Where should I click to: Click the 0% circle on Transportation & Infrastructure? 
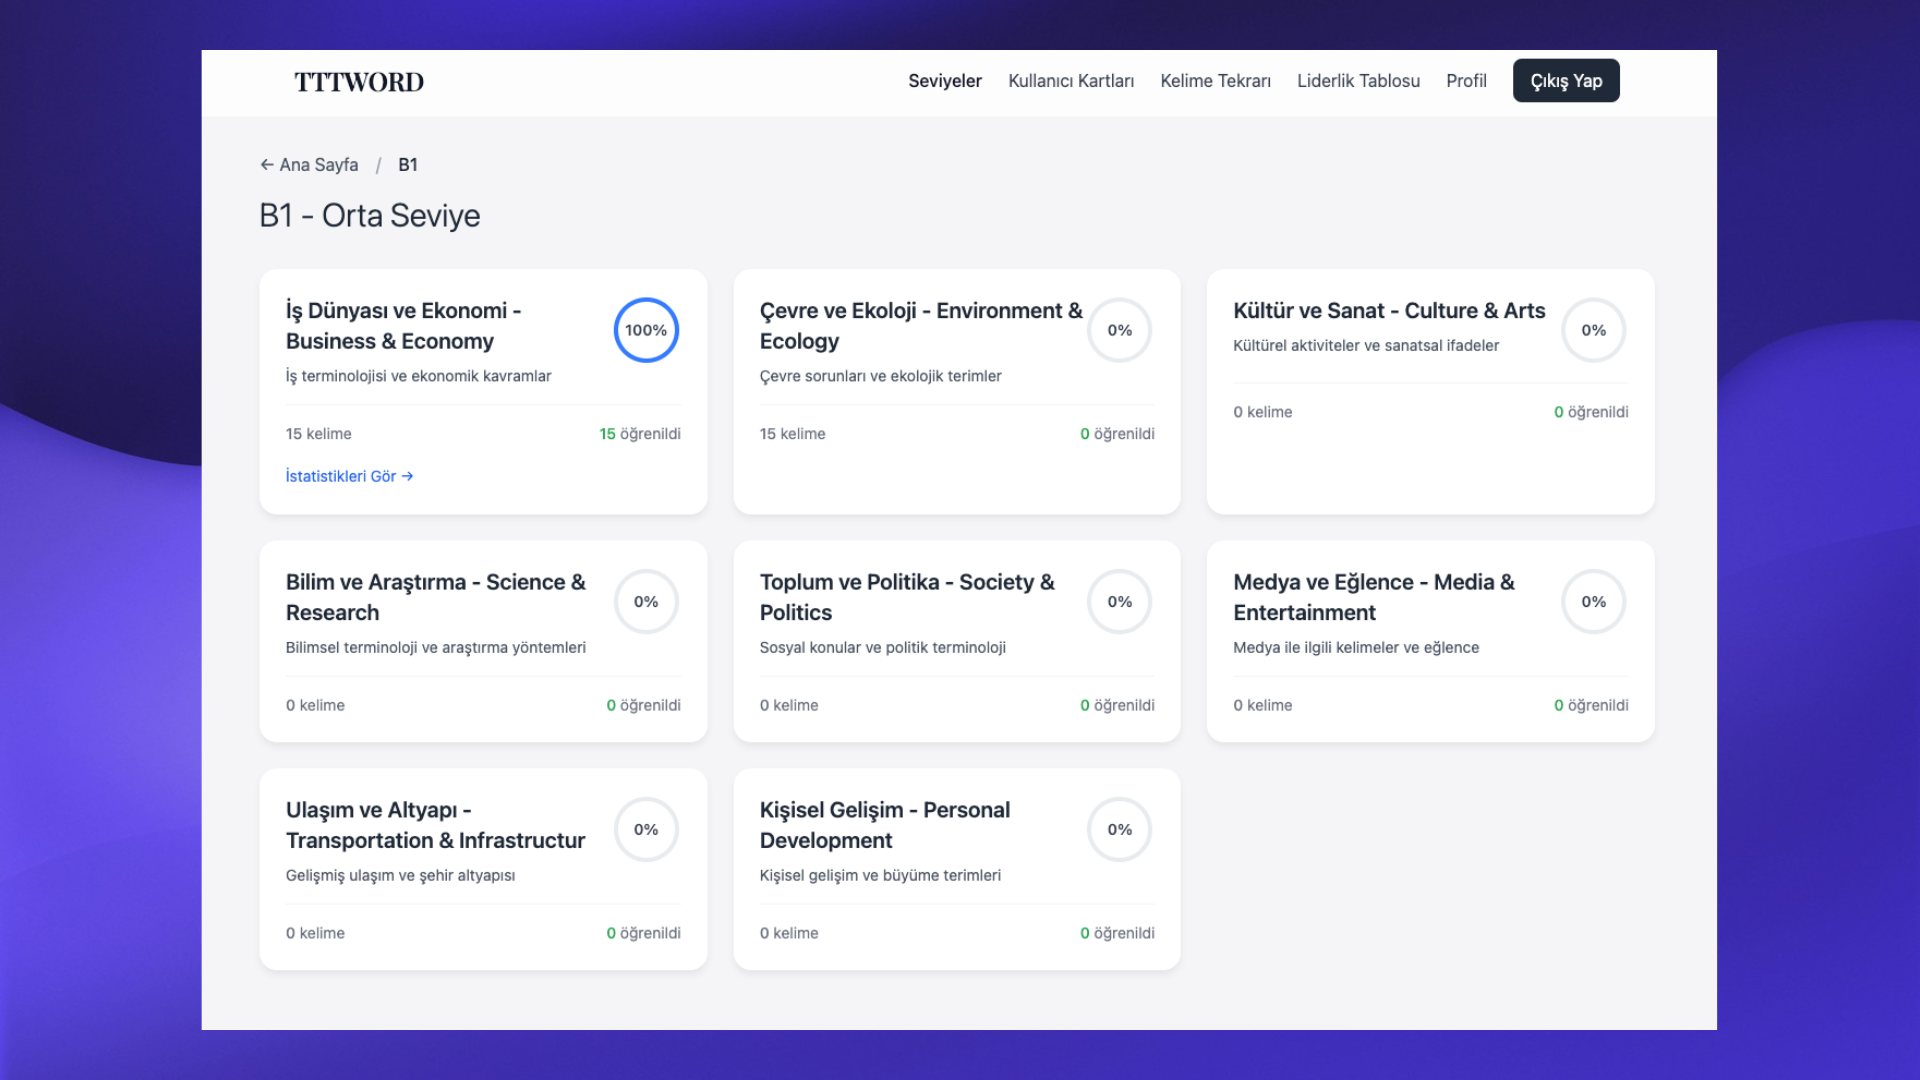[x=646, y=830]
